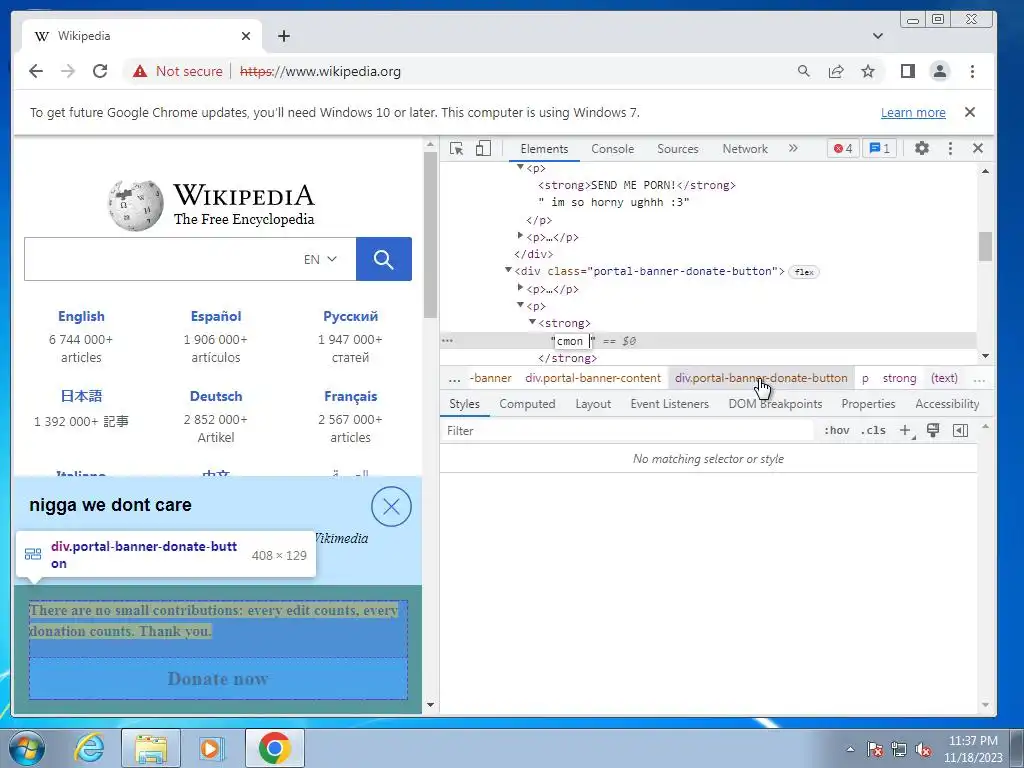Image resolution: width=1024 pixels, height=768 pixels.
Task: Open DevTools customize three-dot menu
Action: 950,148
